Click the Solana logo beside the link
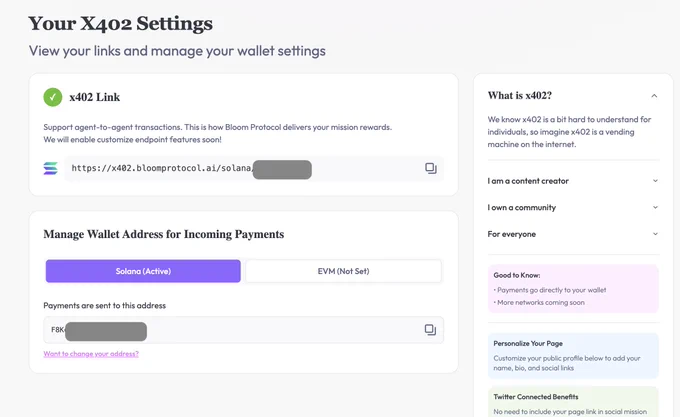The width and height of the screenshot is (680, 417). coord(50,168)
